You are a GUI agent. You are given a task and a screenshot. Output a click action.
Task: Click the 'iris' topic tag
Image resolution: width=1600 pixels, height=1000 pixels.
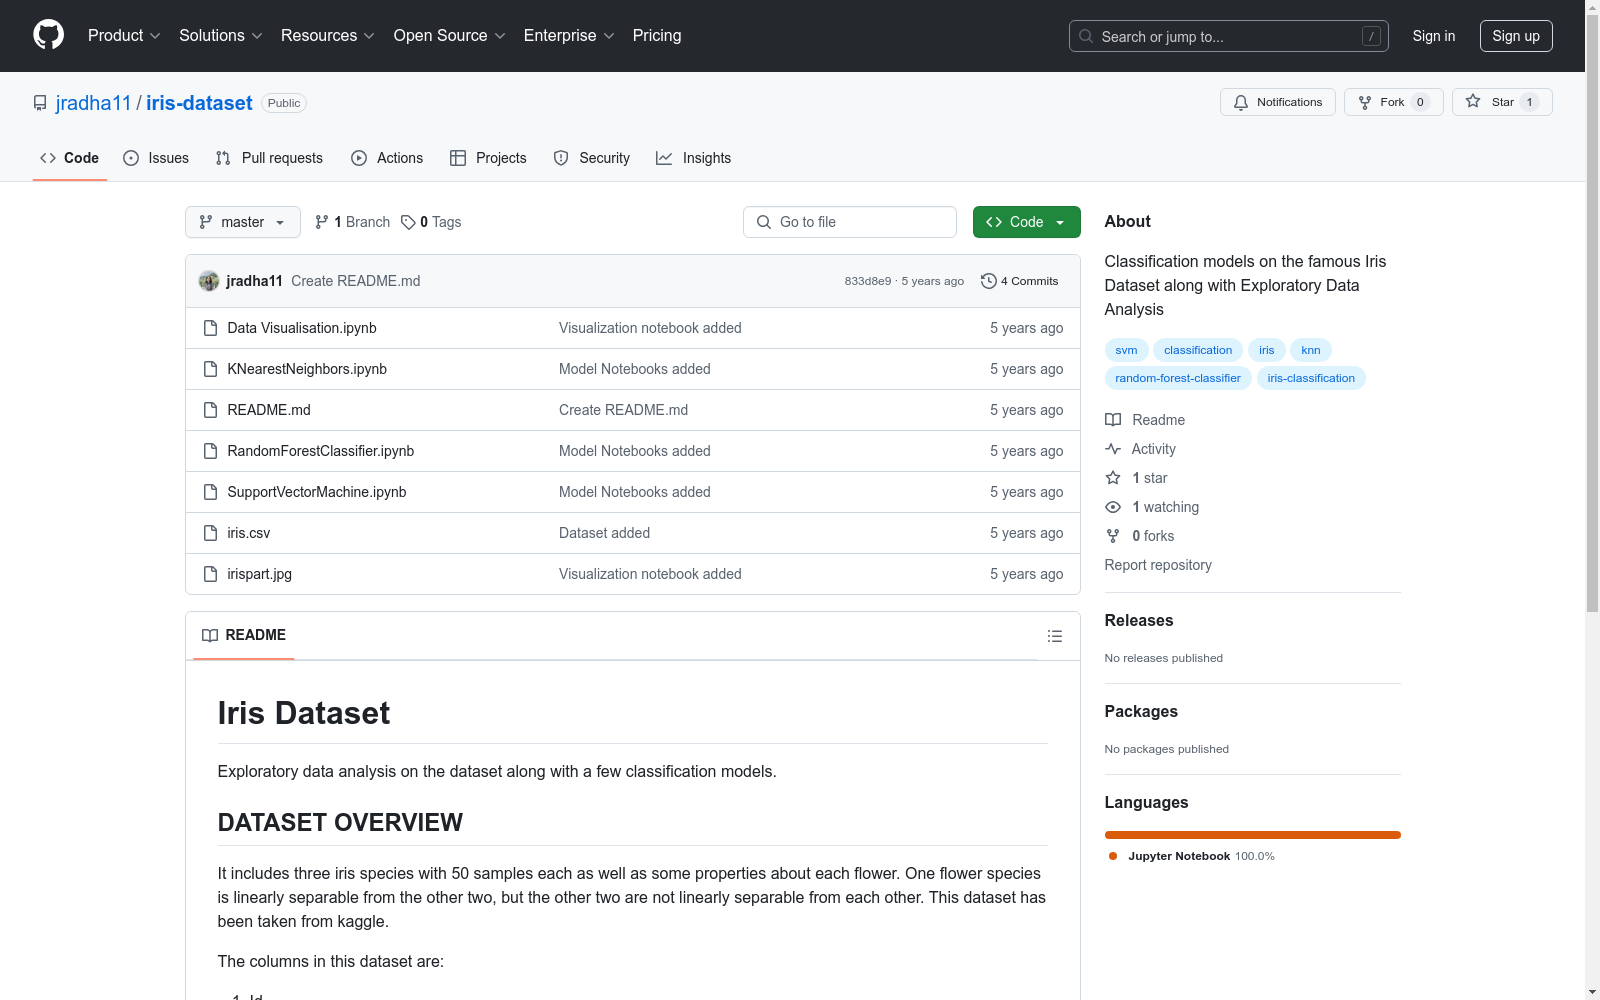[1267, 350]
